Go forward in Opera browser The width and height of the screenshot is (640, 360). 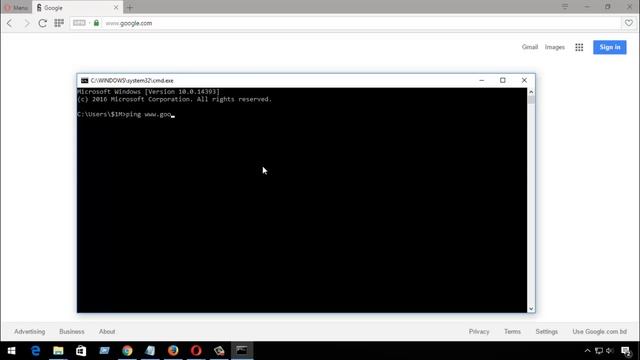point(26,23)
